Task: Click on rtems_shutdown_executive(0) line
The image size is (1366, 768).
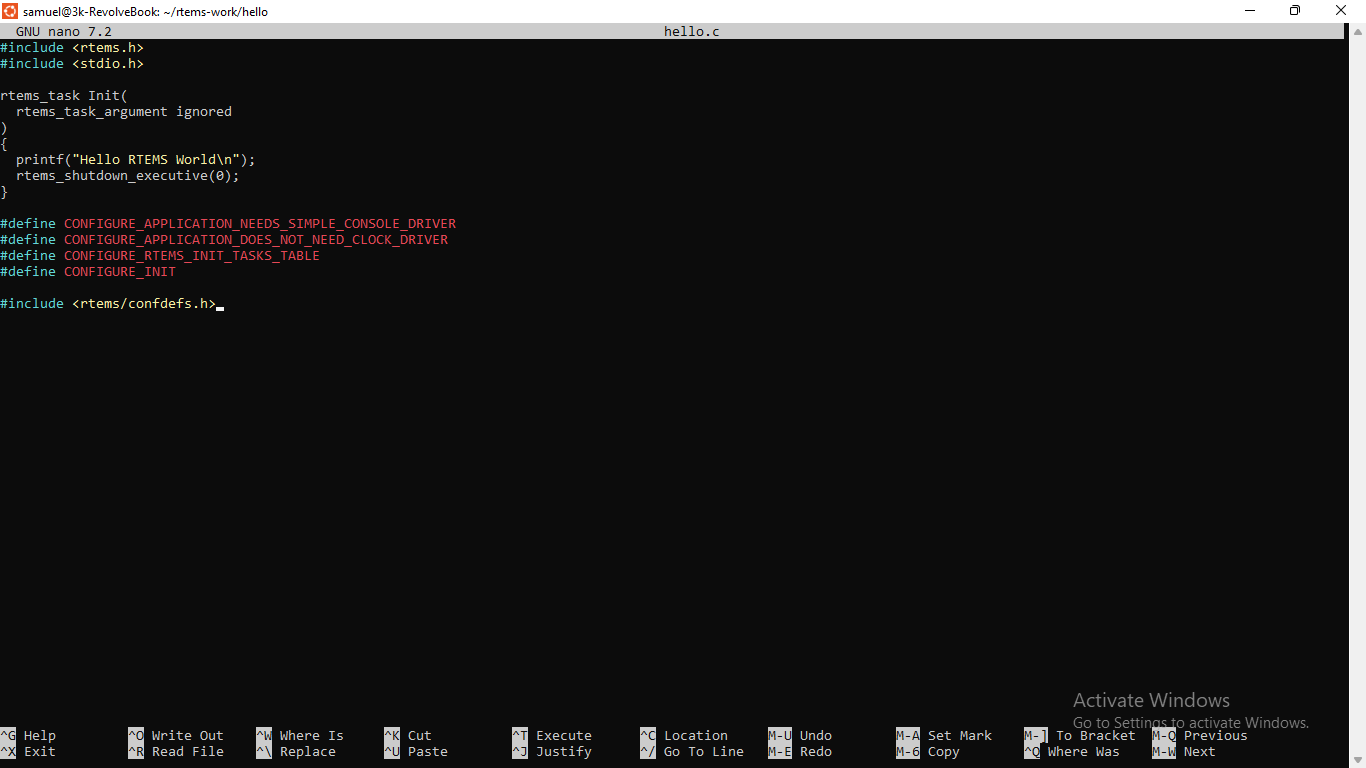Action: click(x=128, y=176)
